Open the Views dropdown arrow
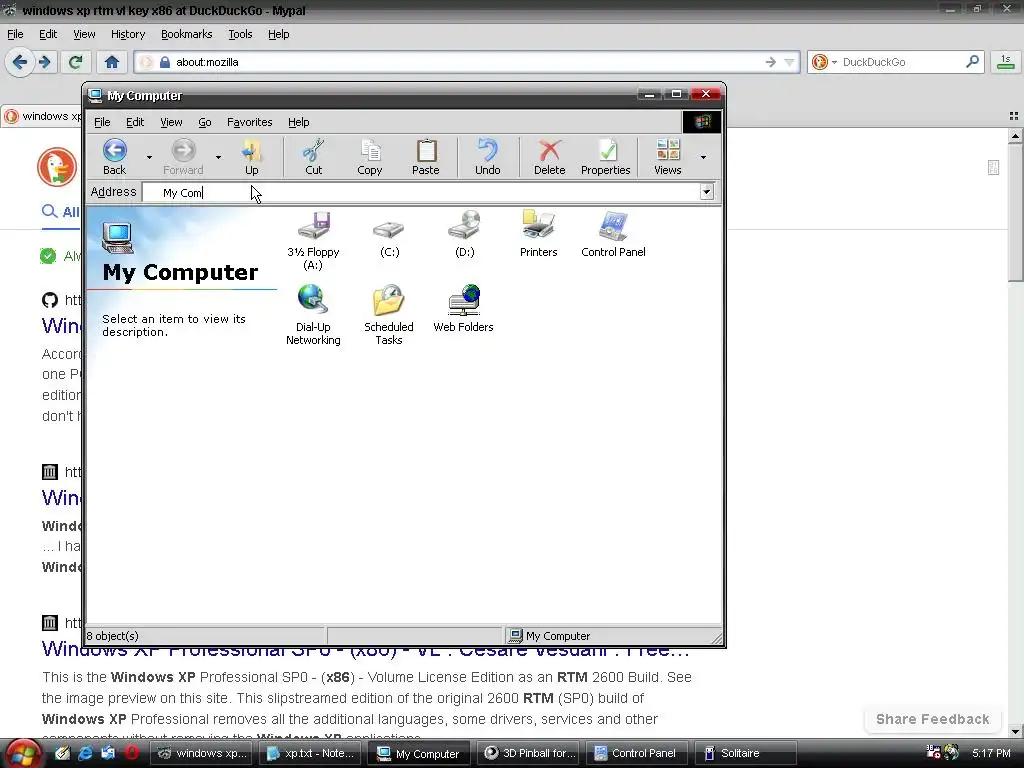Viewport: 1024px width, 768px height. (703, 157)
